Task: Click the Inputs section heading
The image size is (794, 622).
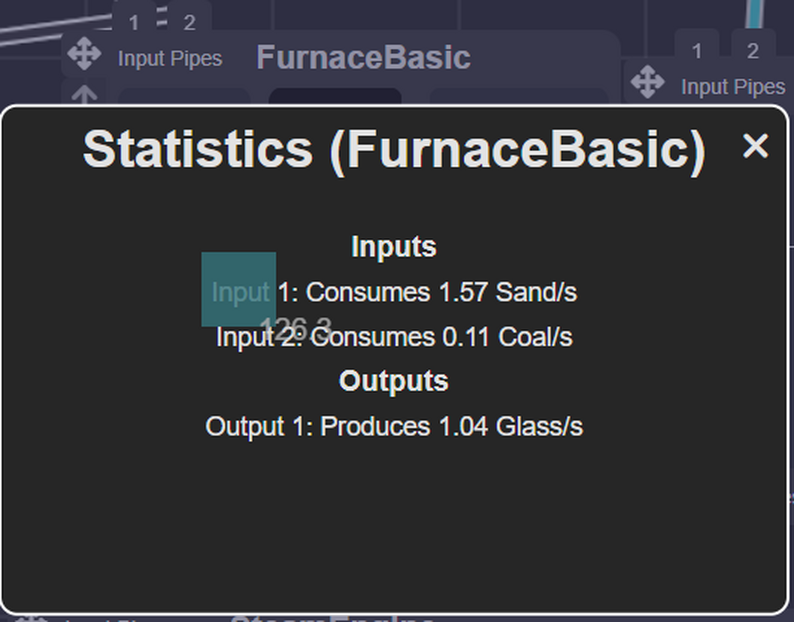Action: tap(394, 246)
